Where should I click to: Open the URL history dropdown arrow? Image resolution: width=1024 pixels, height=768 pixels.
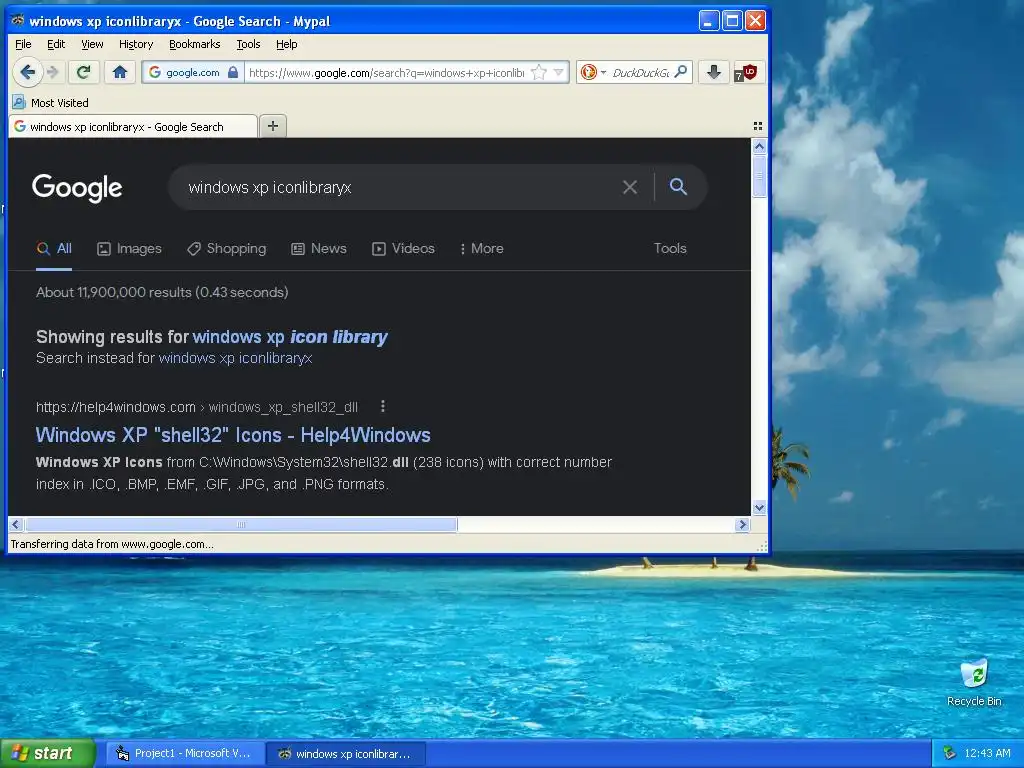pyautogui.click(x=558, y=72)
